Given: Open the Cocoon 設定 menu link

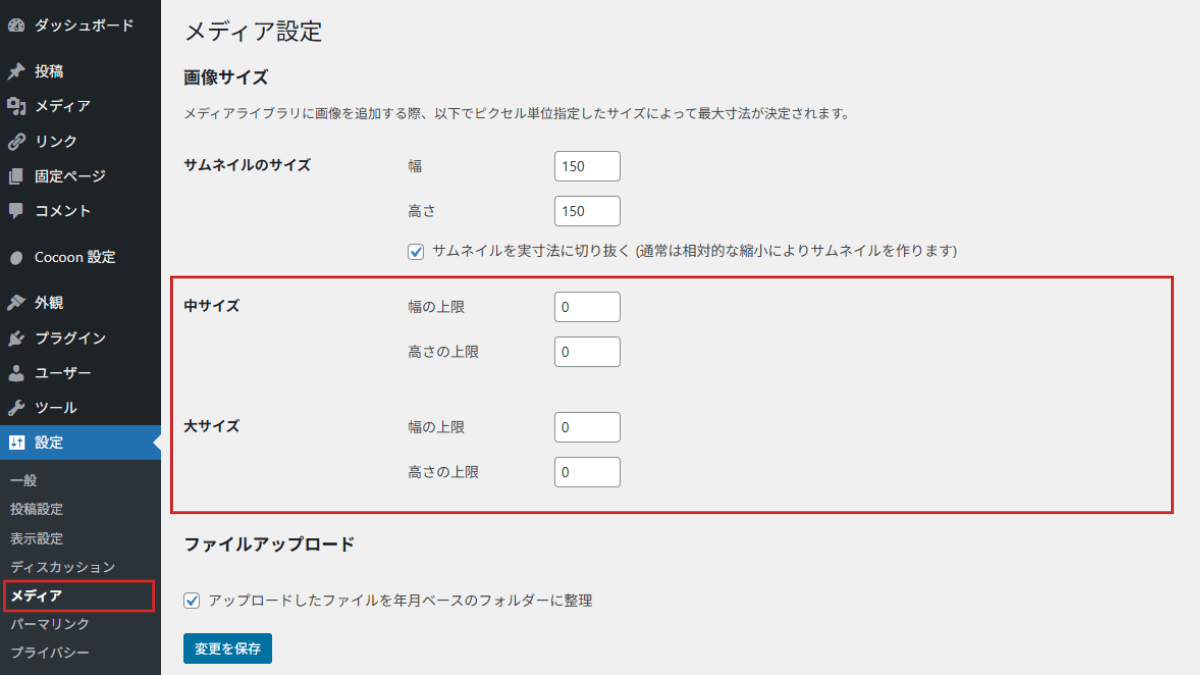Looking at the screenshot, I should point(75,257).
